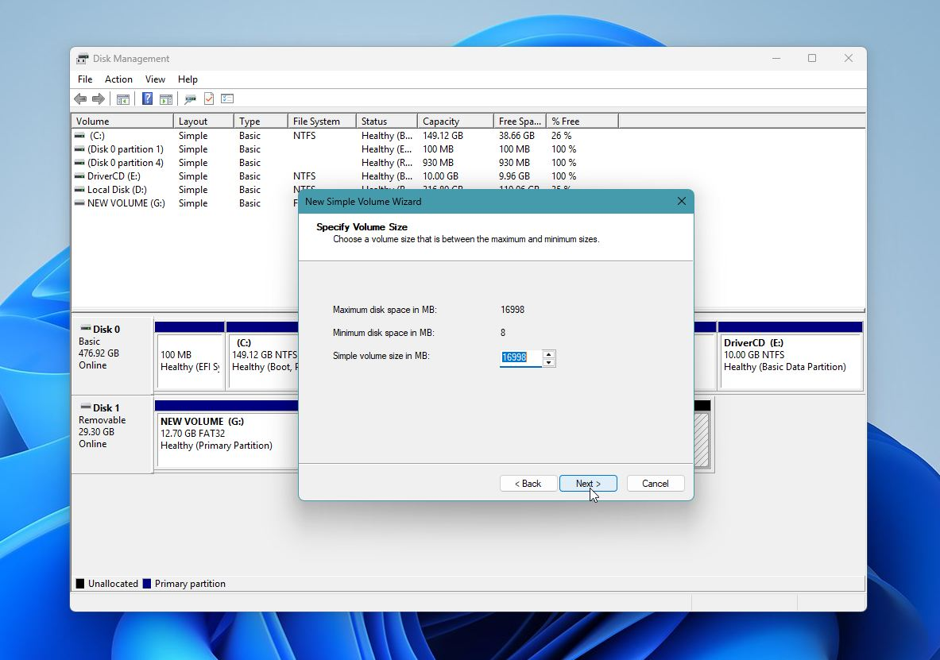Select the 100 MB EFI partition block

189,356
